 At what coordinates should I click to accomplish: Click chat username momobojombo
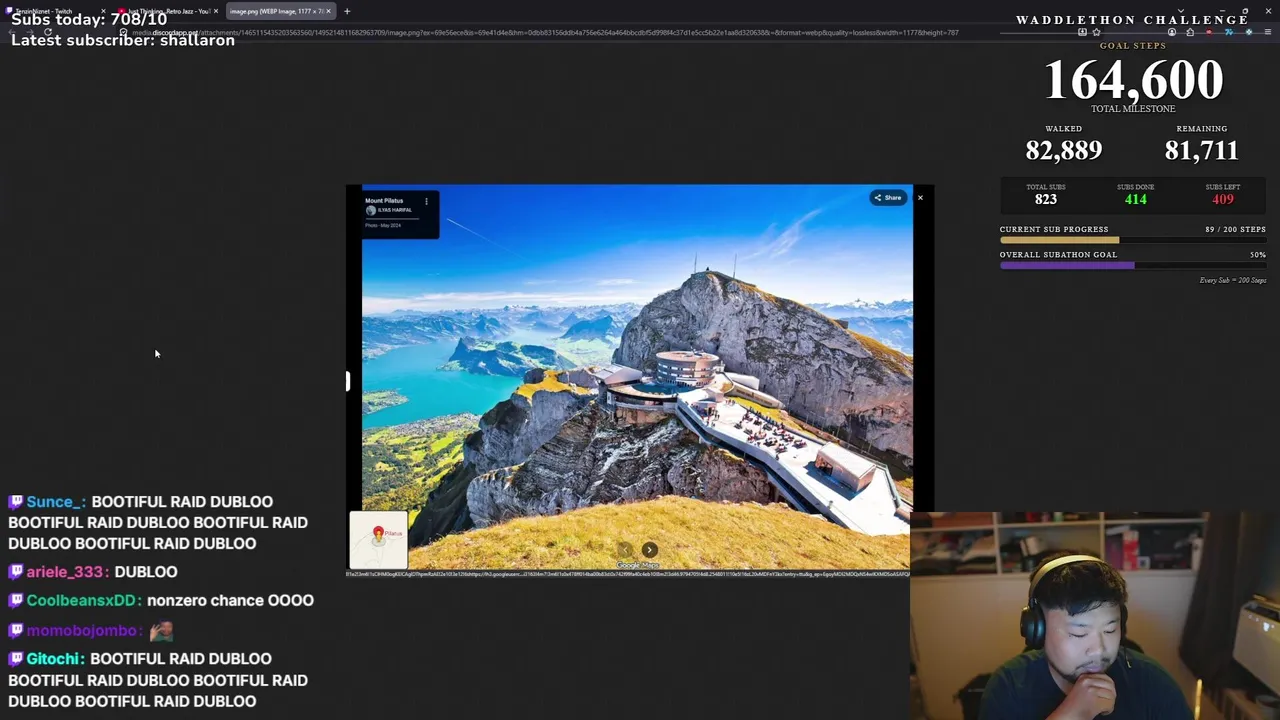(x=82, y=631)
